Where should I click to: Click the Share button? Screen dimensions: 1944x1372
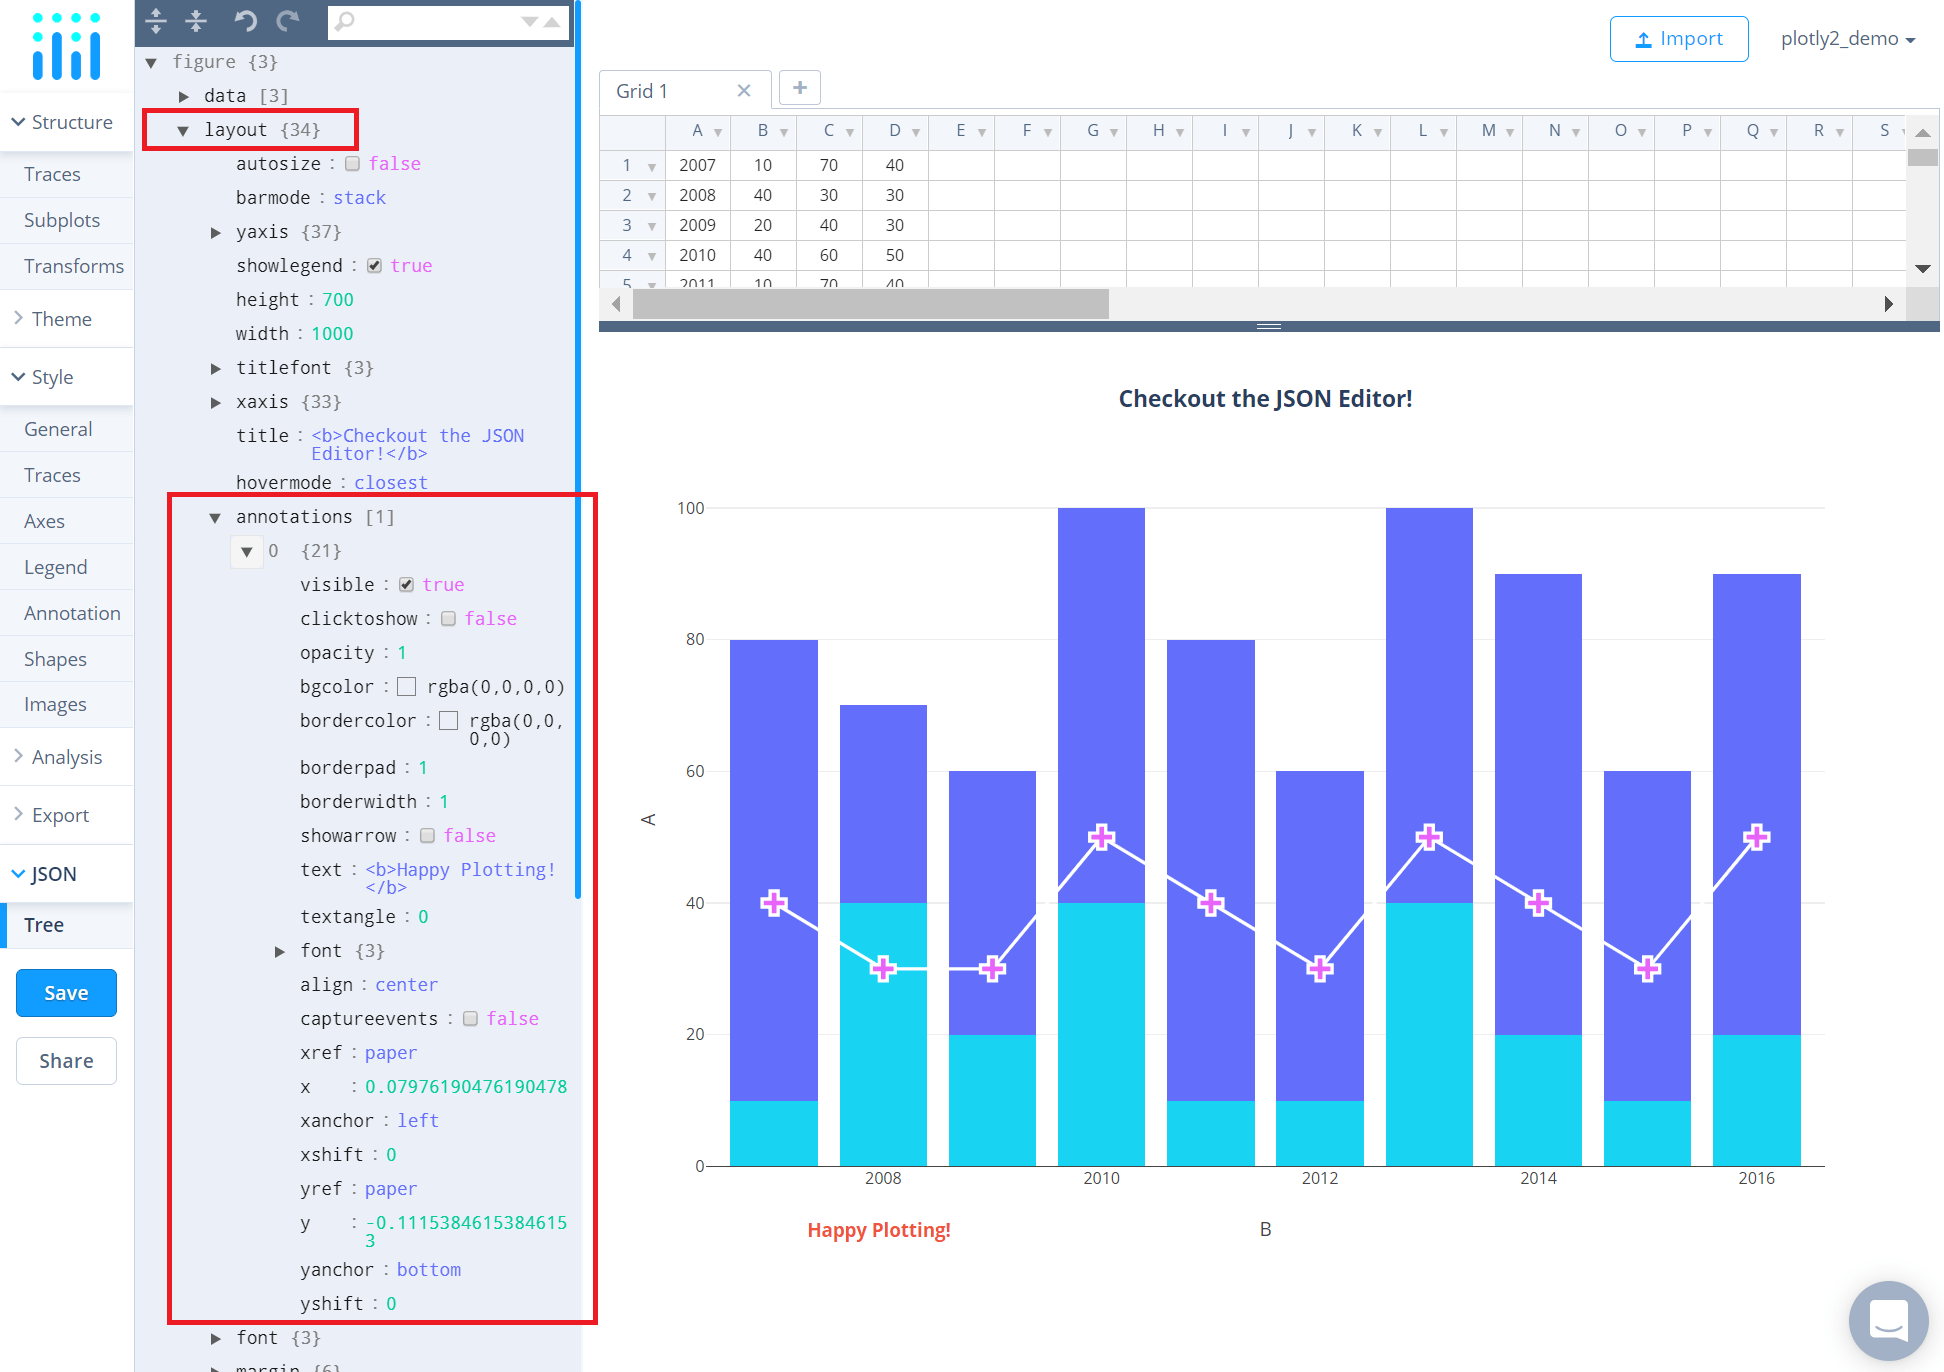(66, 1060)
